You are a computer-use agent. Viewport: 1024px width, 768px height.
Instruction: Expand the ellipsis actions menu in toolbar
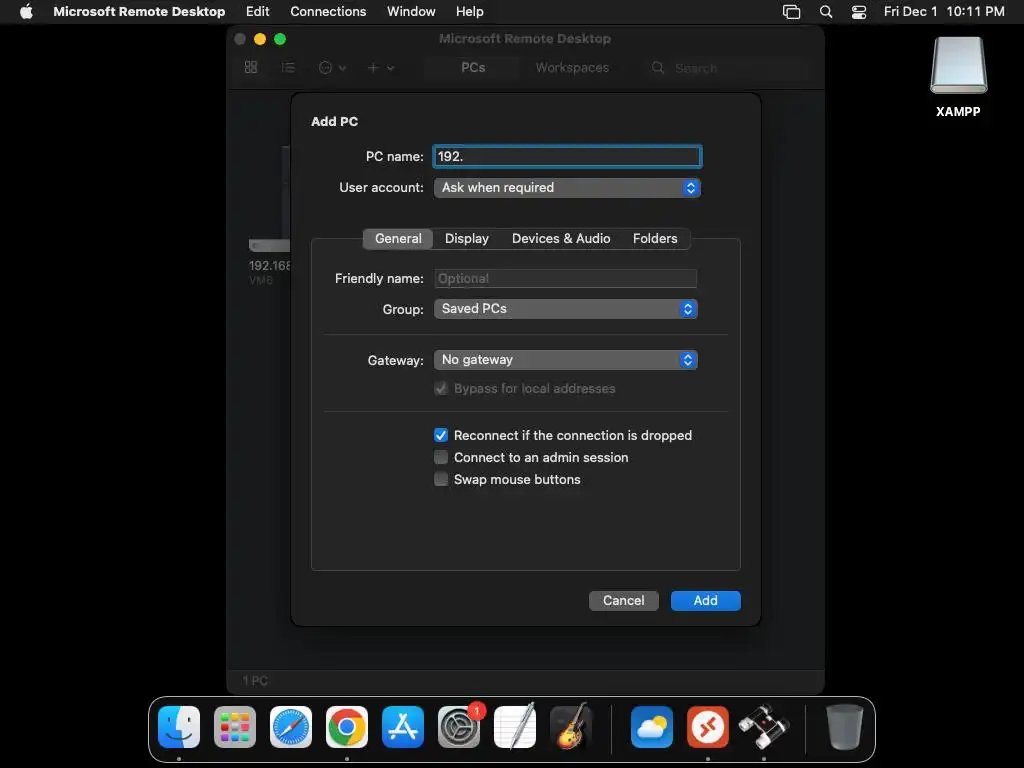[332, 67]
